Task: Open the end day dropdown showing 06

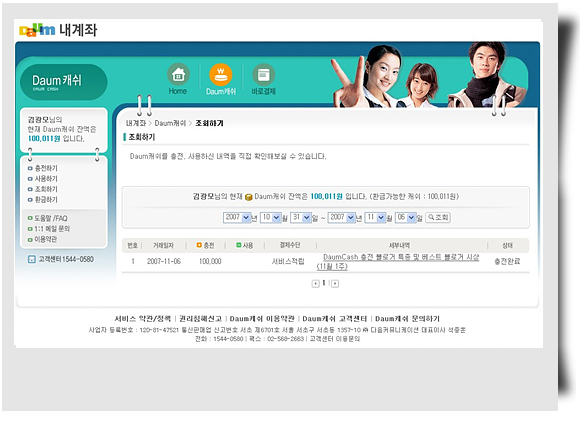Action: (x=406, y=217)
